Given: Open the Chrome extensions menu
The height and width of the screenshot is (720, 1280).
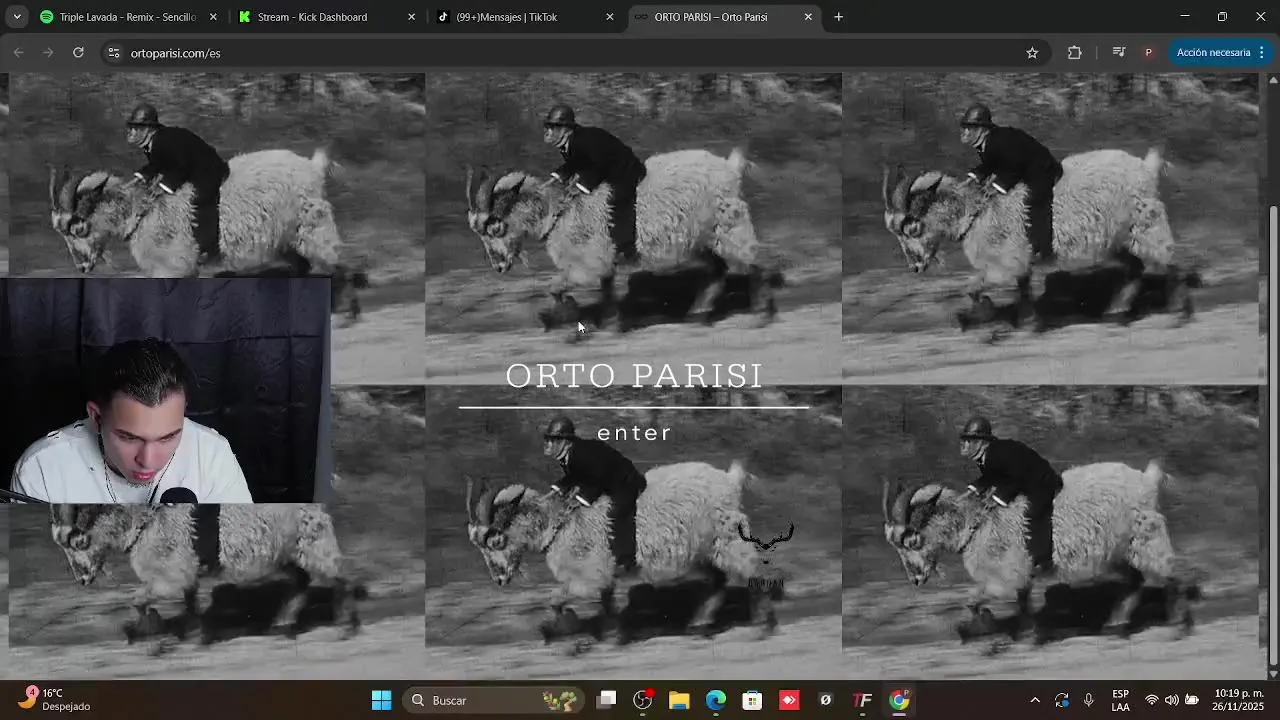Looking at the screenshot, I should (1075, 53).
